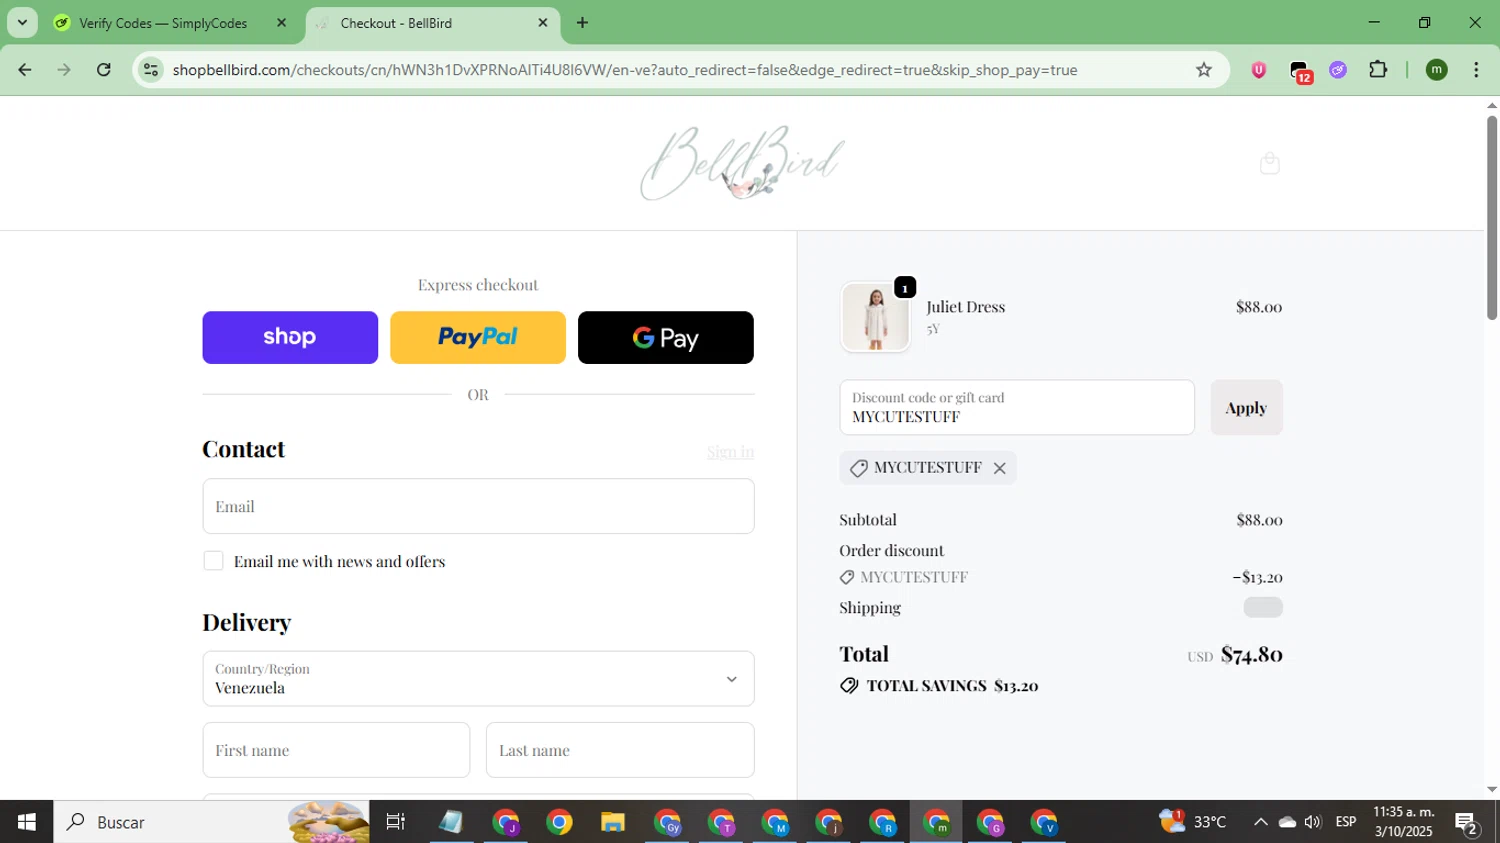Open a new browser tab
The image size is (1500, 843).
click(x=582, y=22)
